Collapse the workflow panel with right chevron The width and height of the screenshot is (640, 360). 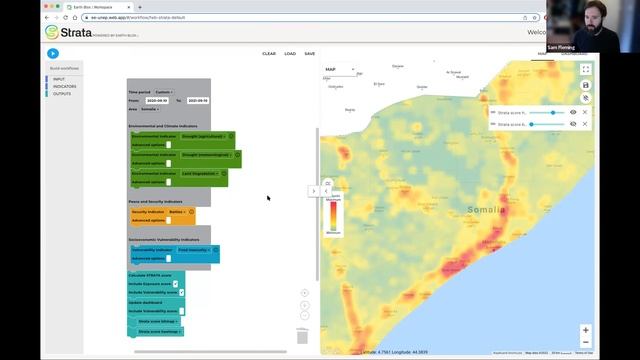[x=313, y=191]
